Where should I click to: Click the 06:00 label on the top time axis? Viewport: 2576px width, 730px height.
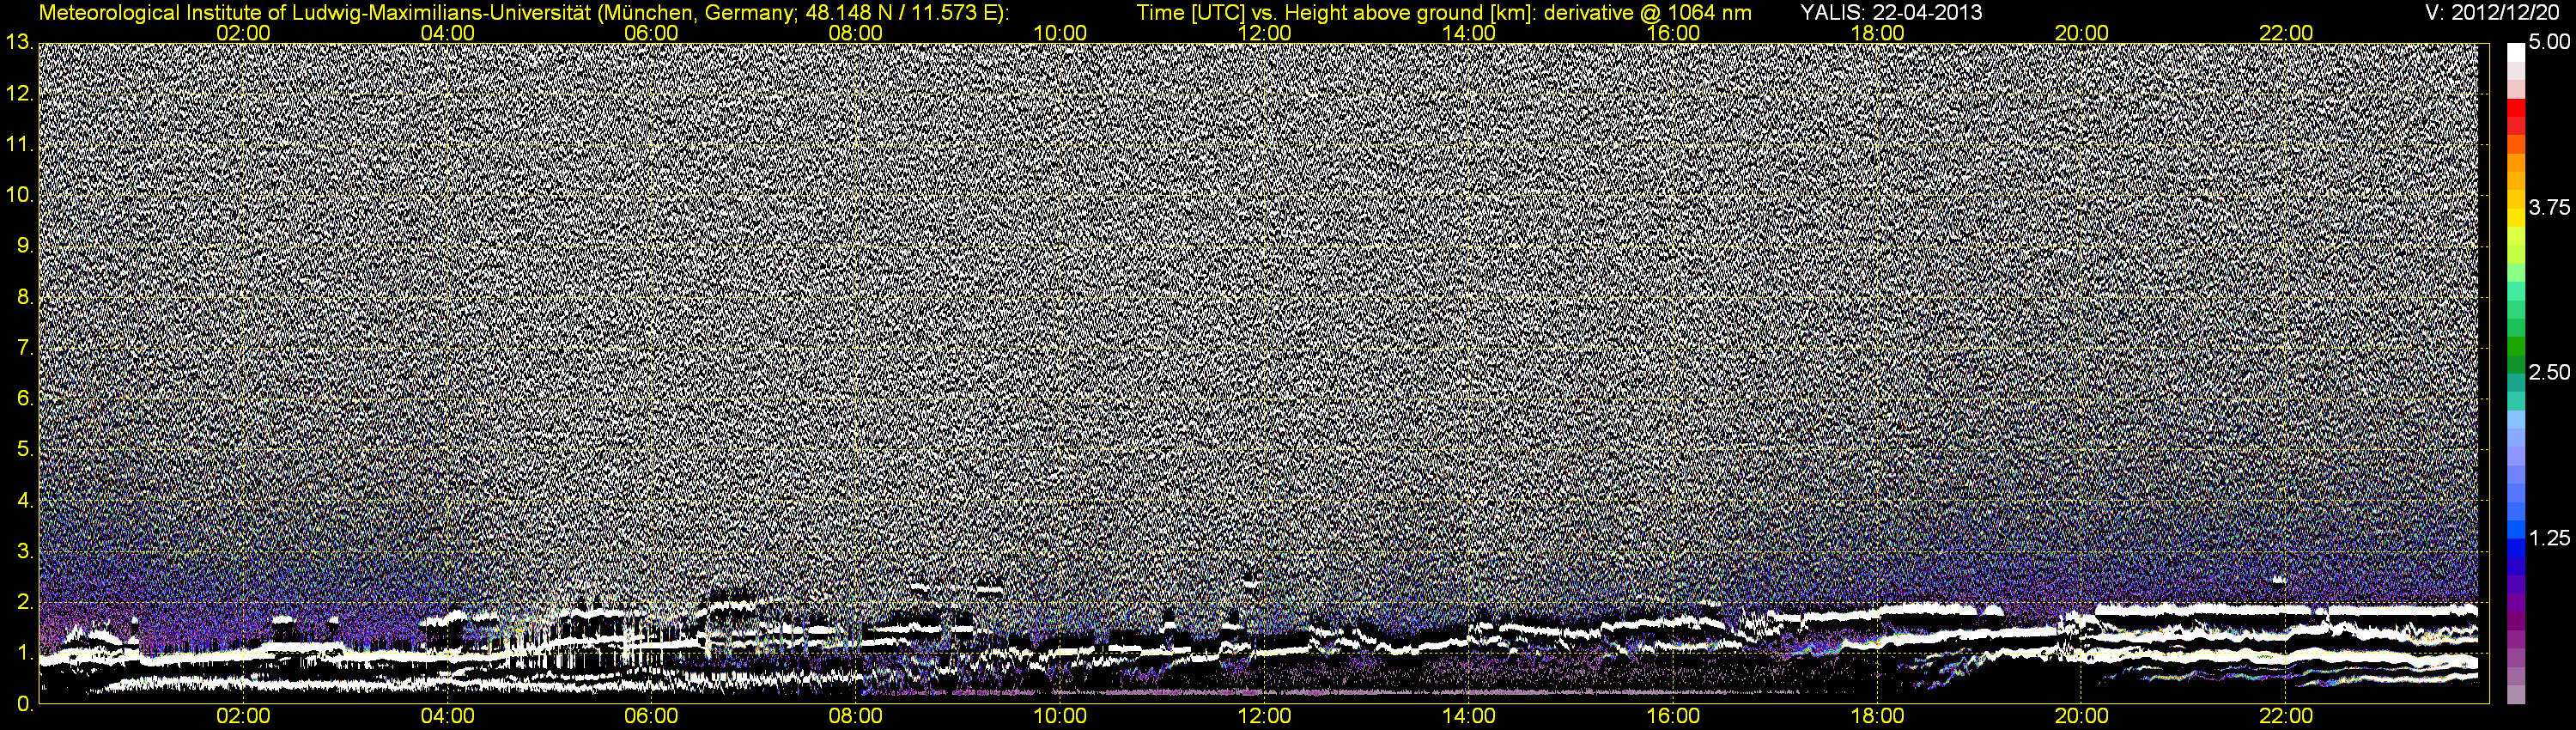tap(651, 33)
